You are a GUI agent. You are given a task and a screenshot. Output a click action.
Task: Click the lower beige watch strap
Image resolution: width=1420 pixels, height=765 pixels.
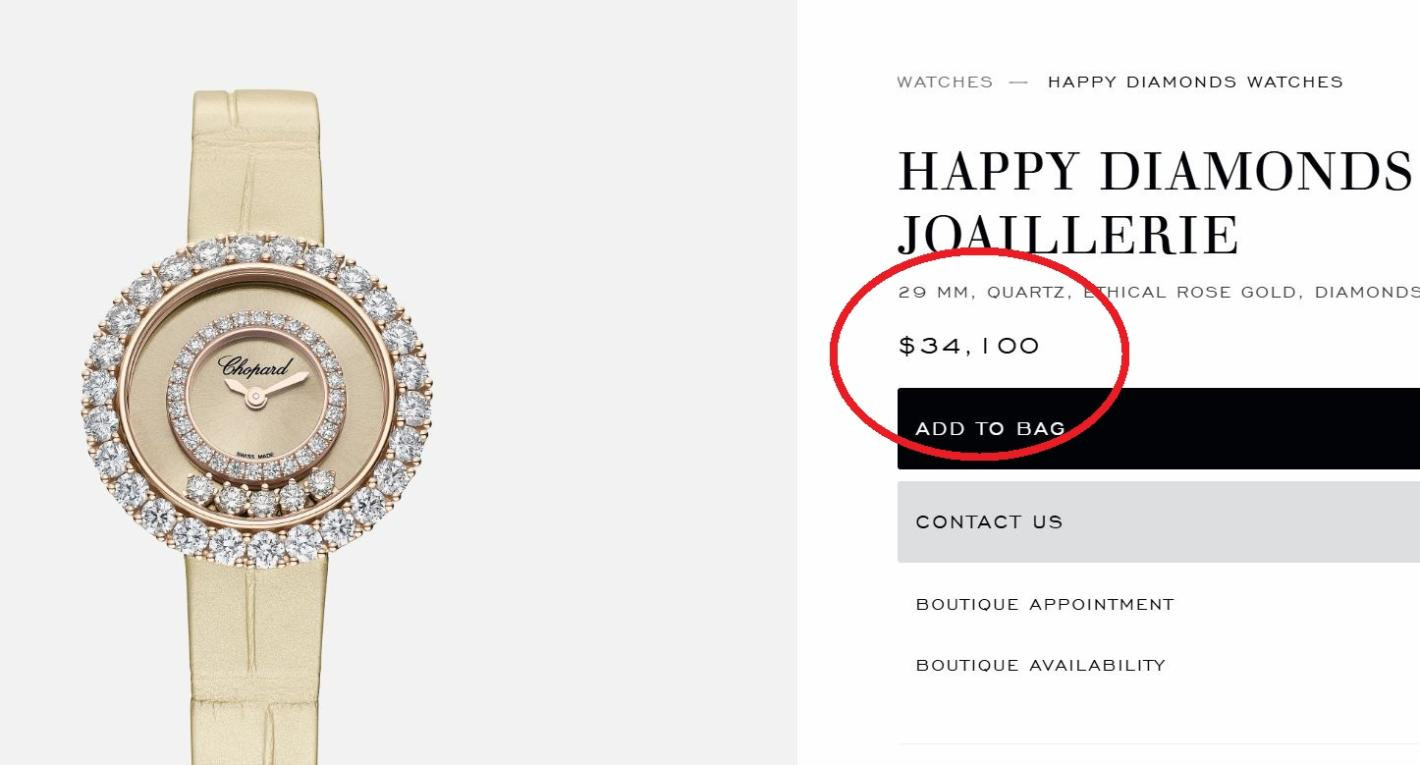(x=256, y=660)
